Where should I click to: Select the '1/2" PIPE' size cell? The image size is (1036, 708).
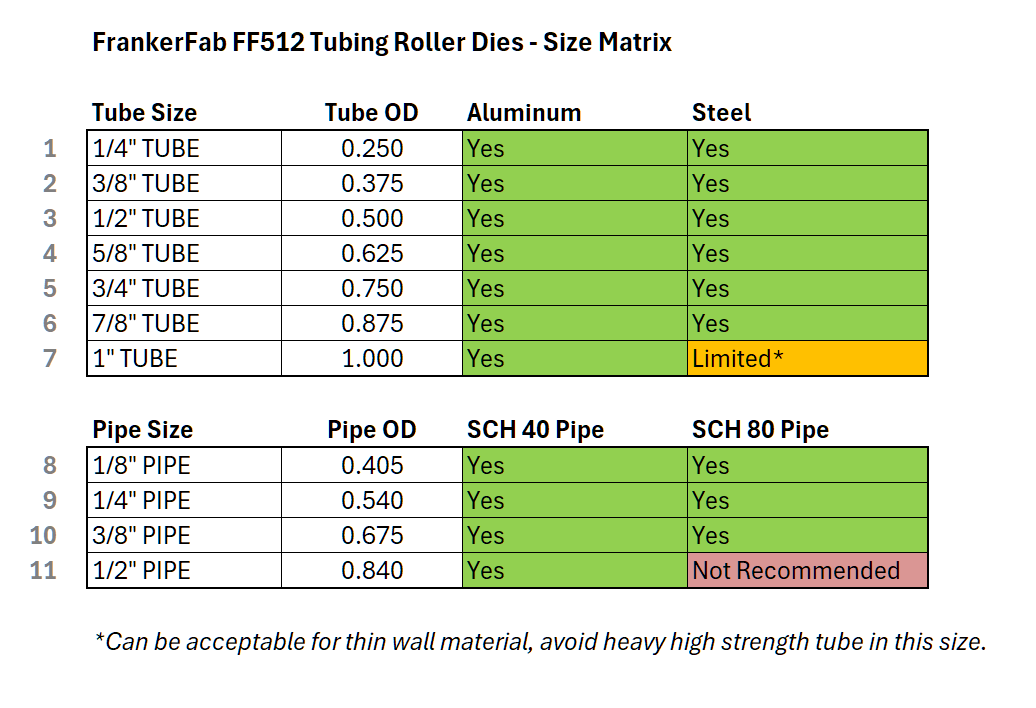pos(183,571)
